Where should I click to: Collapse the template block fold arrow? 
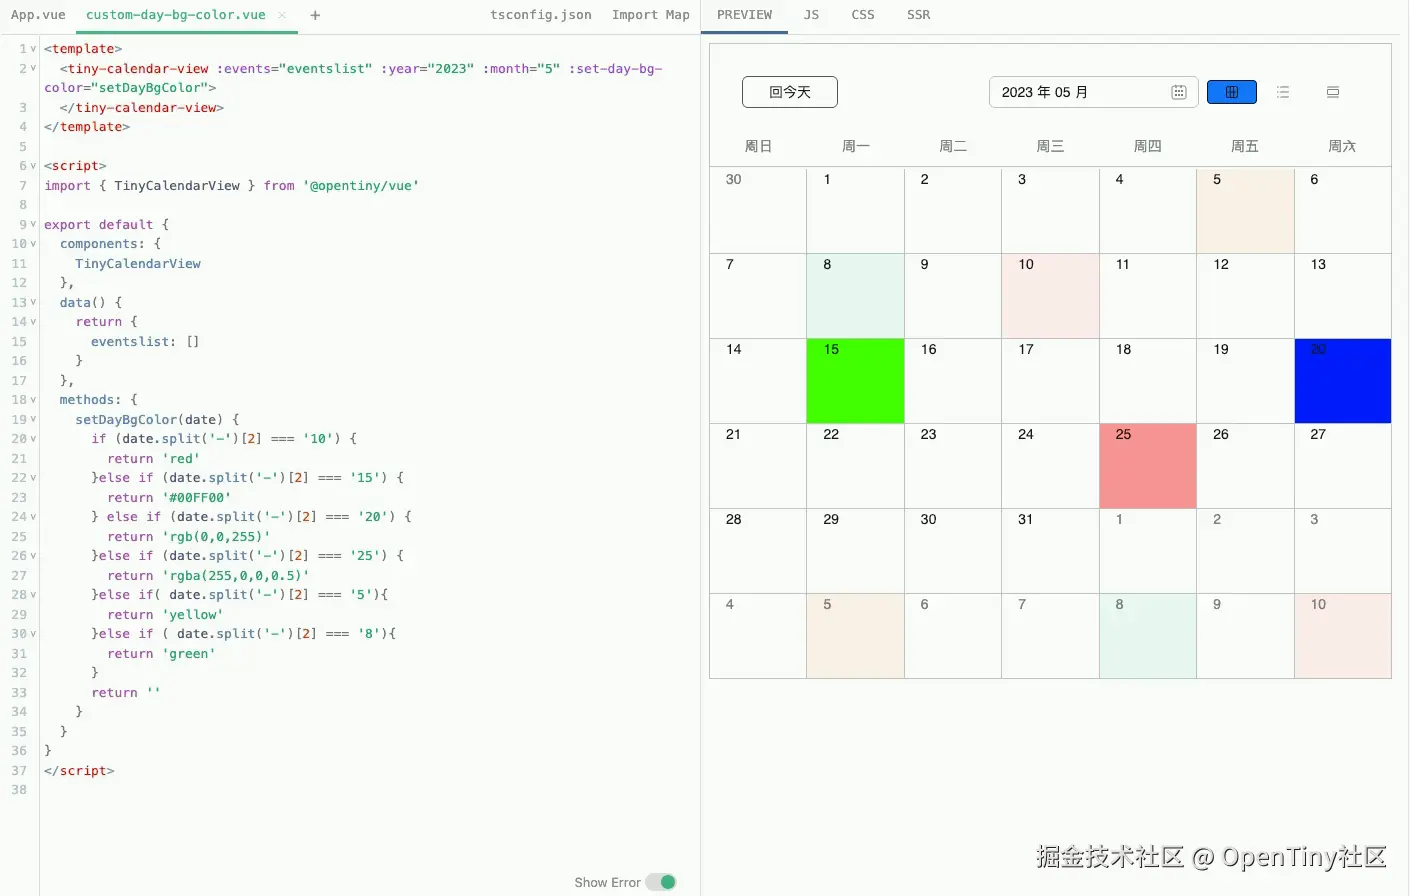click(32, 48)
